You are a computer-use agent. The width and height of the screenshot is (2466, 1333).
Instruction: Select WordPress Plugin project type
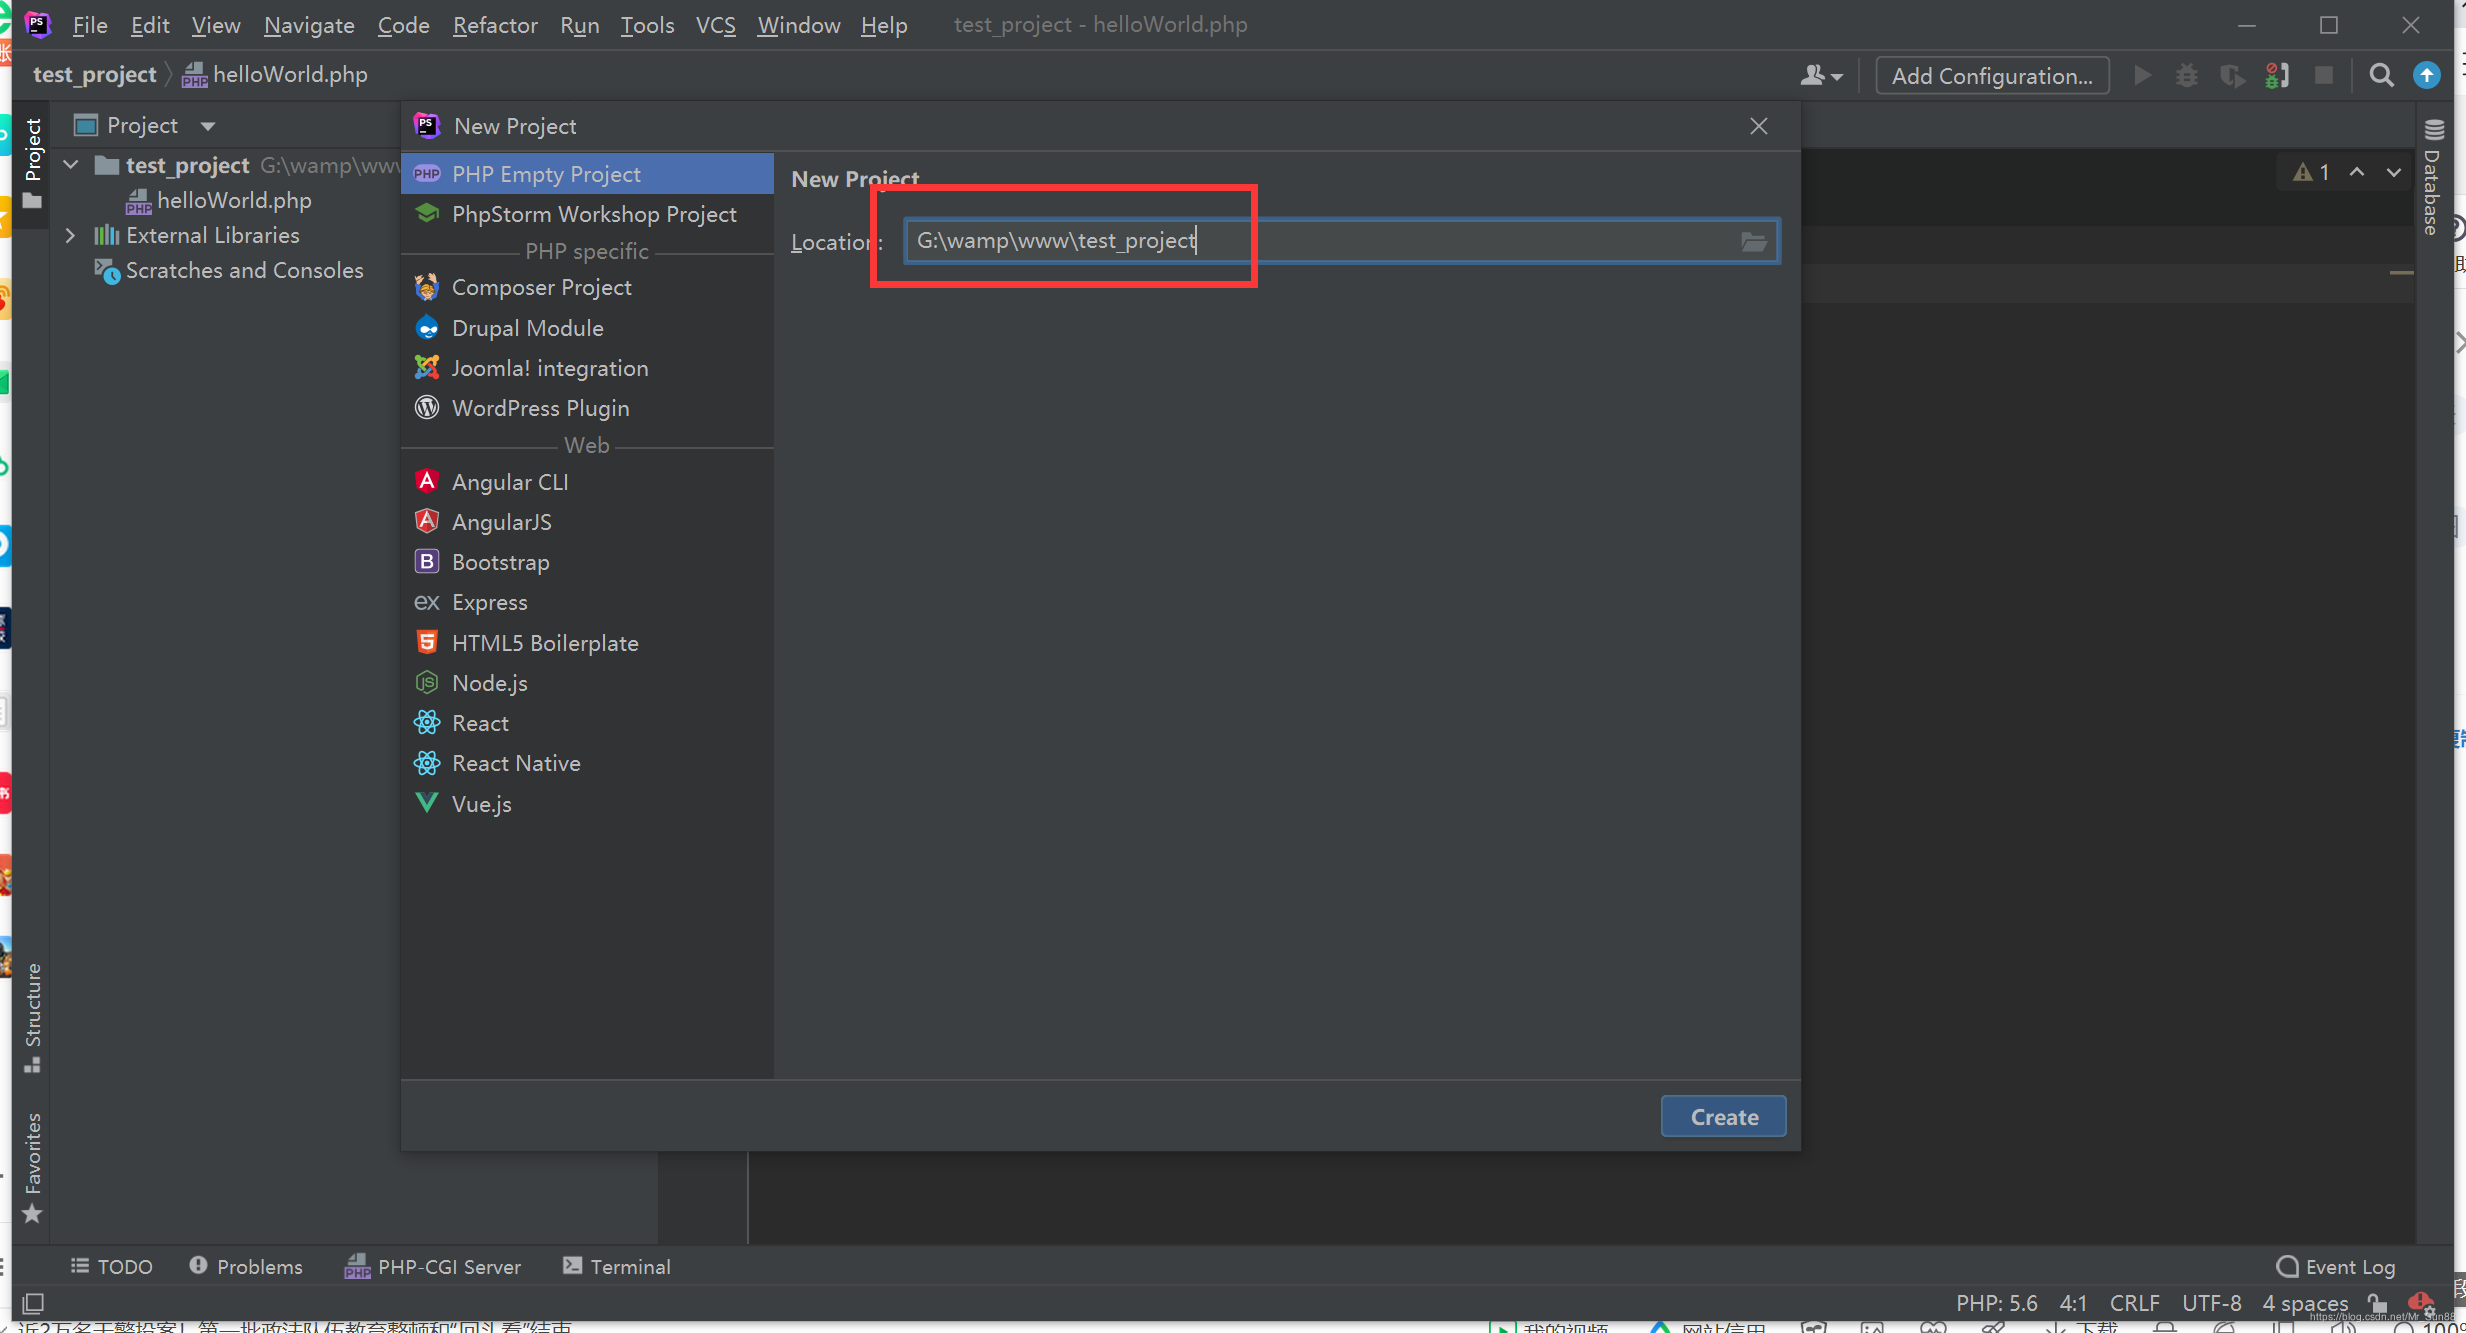[587, 408]
